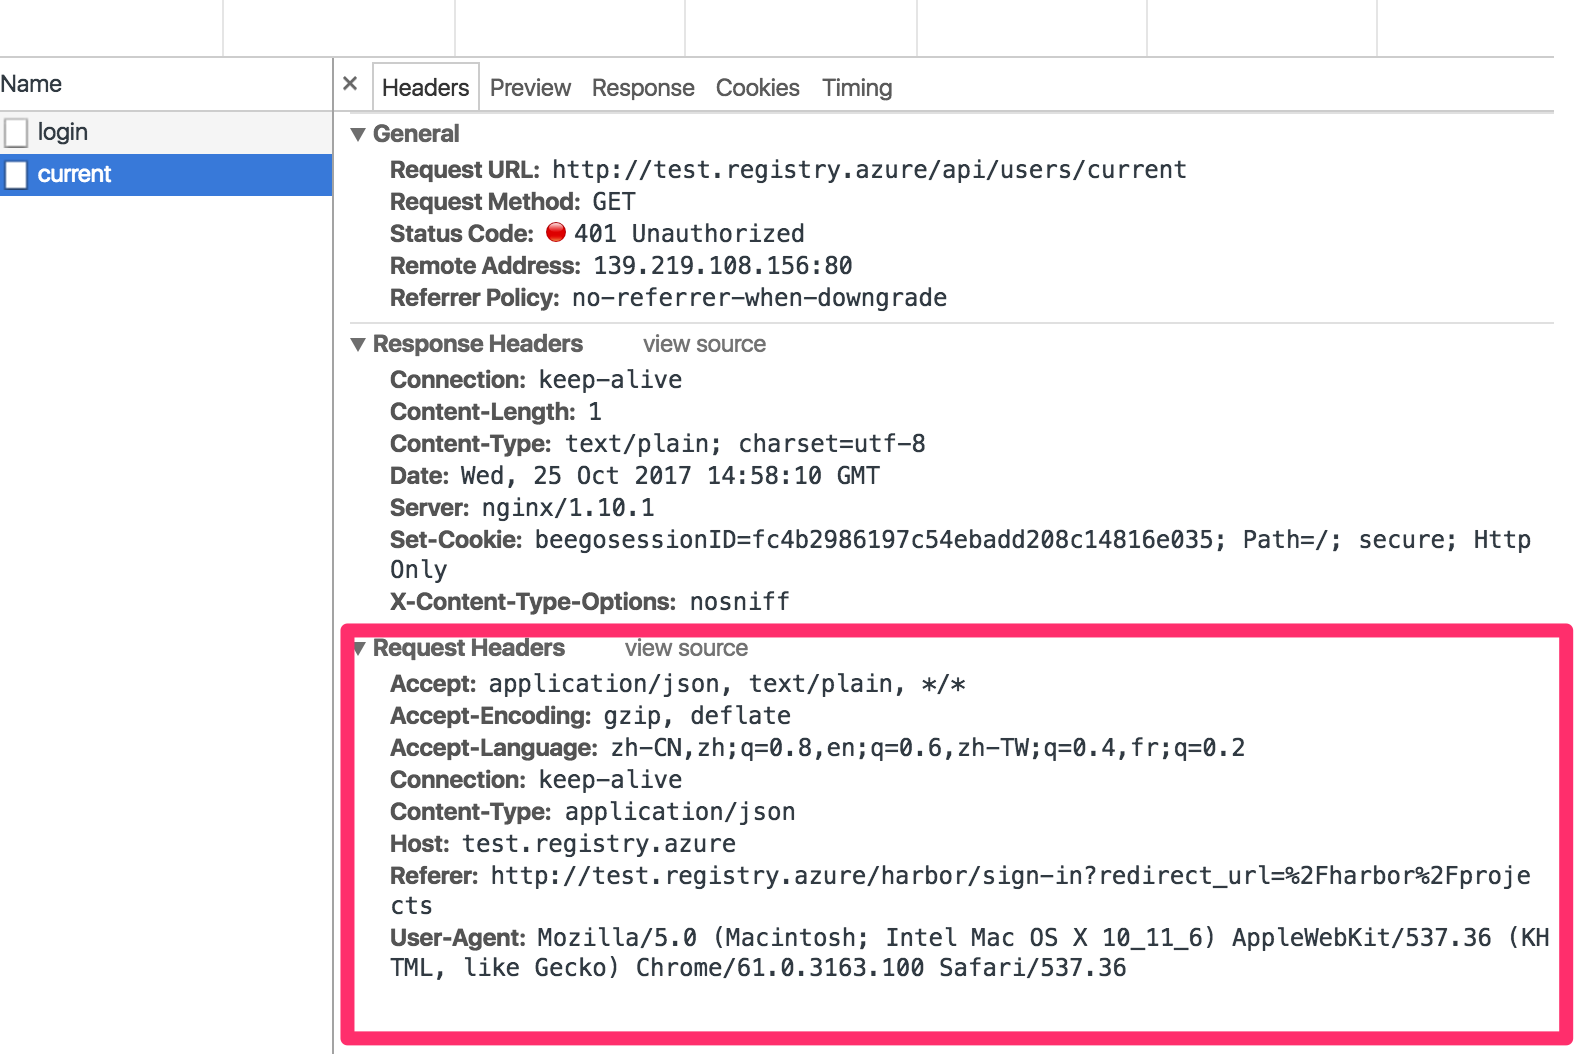The width and height of the screenshot is (1574, 1054).
Task: Select the current request in list
Action: click(75, 174)
